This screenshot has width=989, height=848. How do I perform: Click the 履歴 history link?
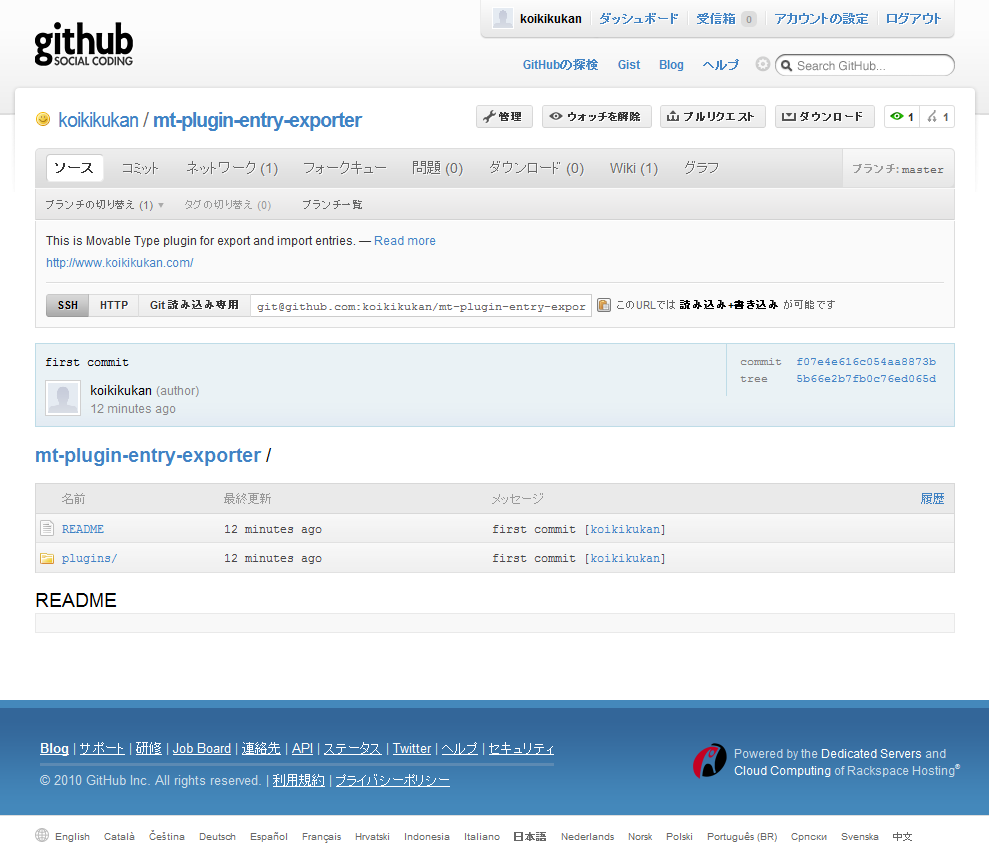pos(932,498)
